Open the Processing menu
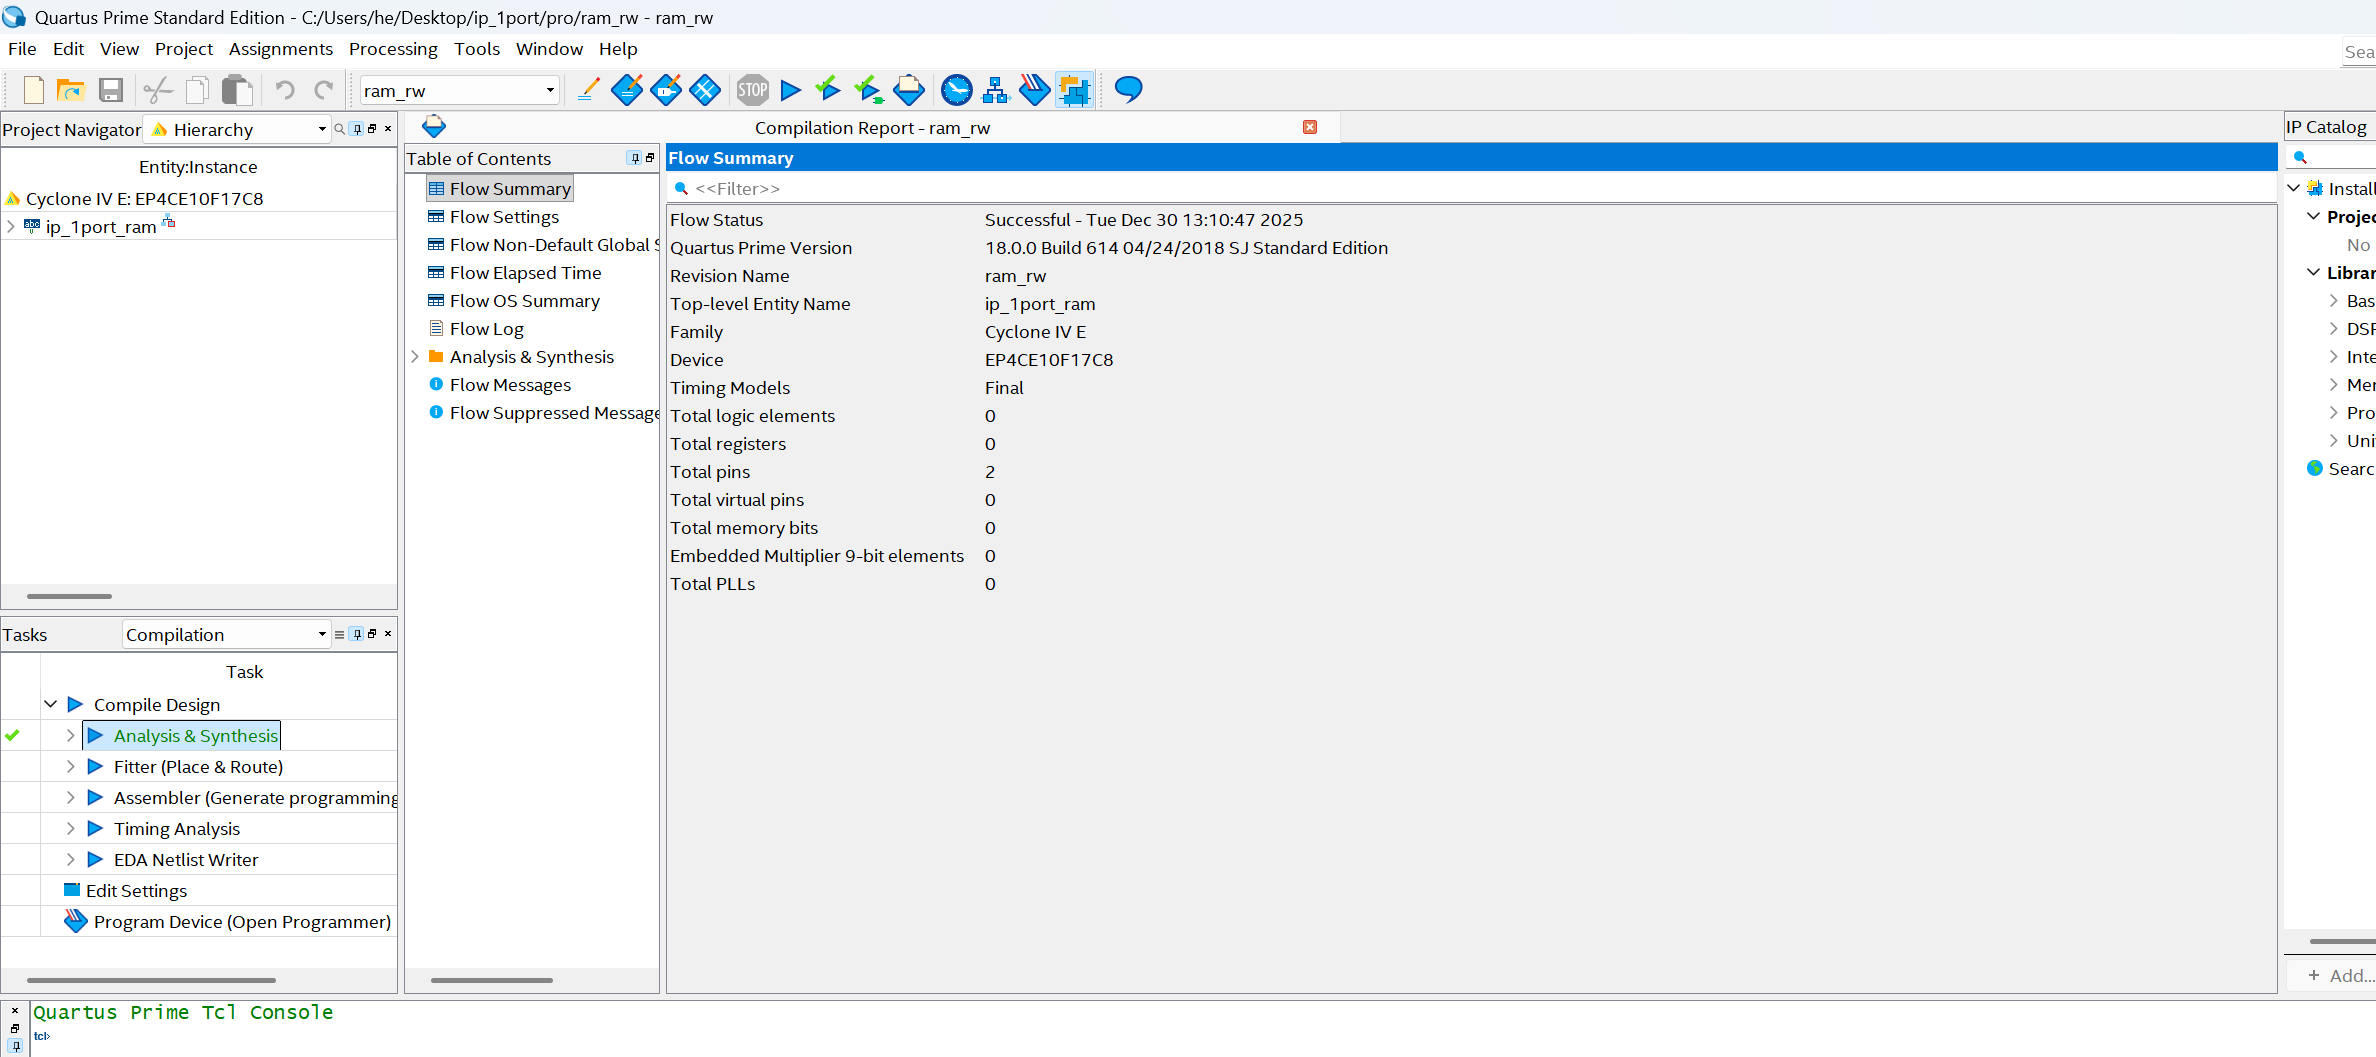The width and height of the screenshot is (2376, 1057). pos(393,48)
